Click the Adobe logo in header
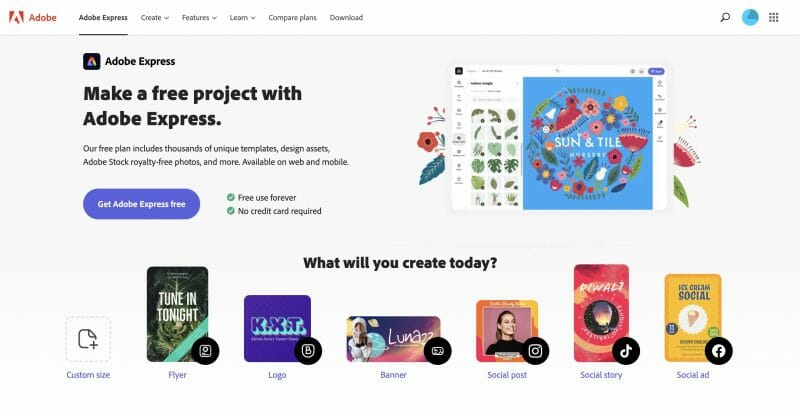Viewport: 800px width, 413px height. pos(32,17)
